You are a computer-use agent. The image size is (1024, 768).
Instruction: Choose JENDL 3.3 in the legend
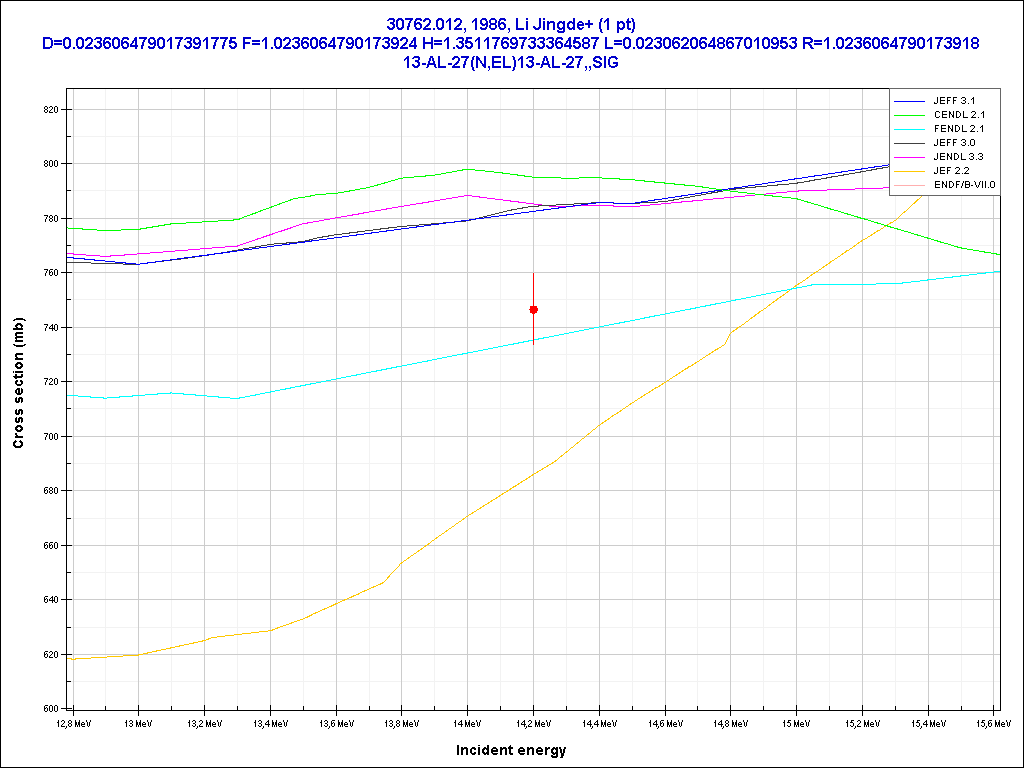pos(958,157)
